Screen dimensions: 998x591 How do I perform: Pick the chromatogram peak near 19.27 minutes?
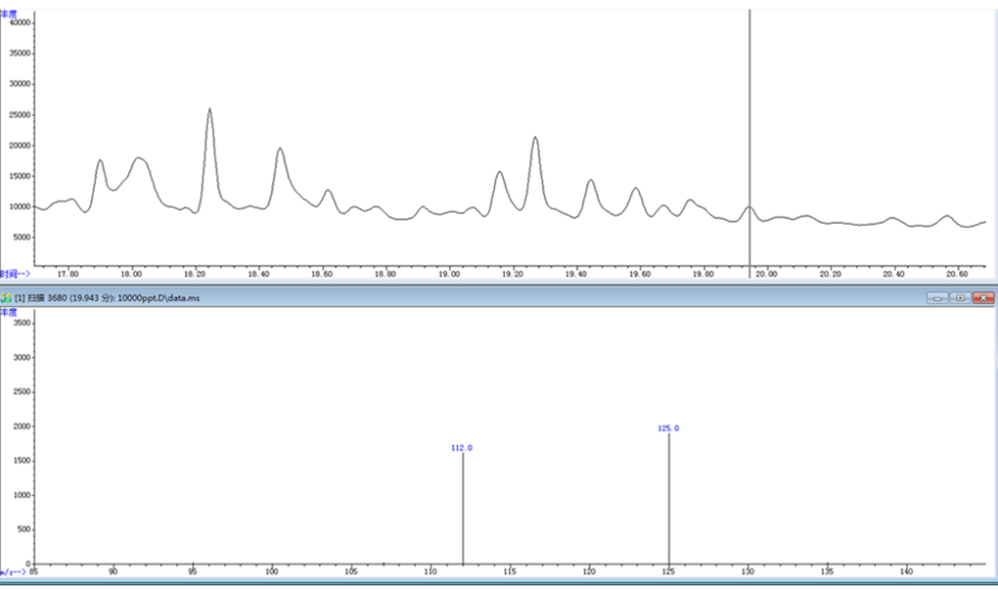click(535, 138)
